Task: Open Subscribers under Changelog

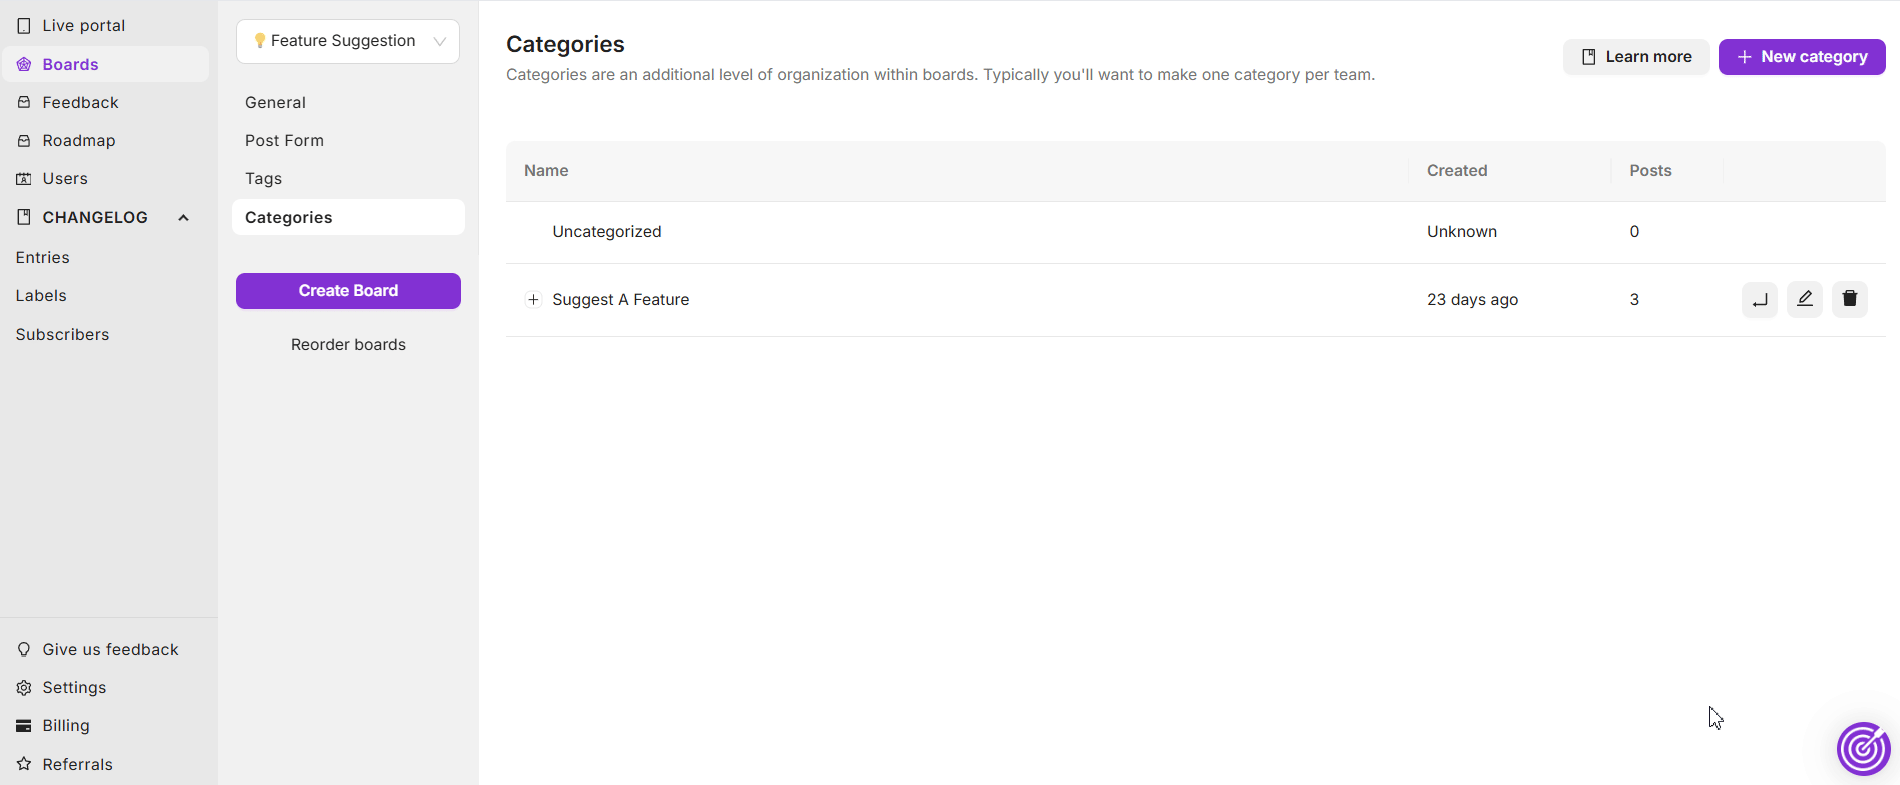Action: 63,335
